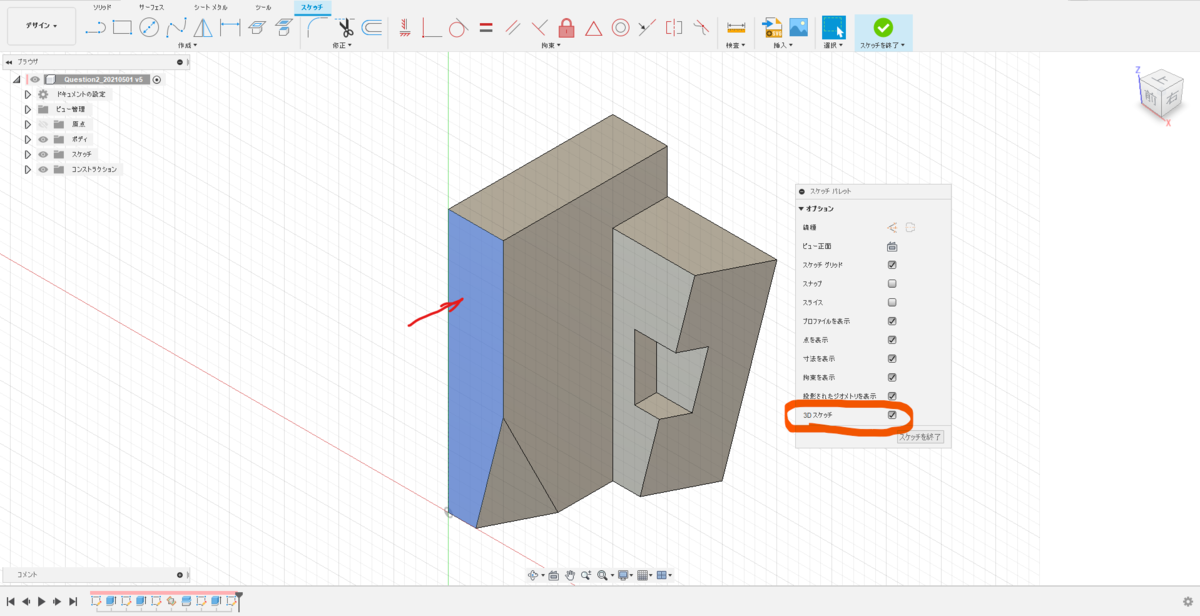1200x616 pixels.
Task: Switch to the ツール tab
Action: point(263,7)
